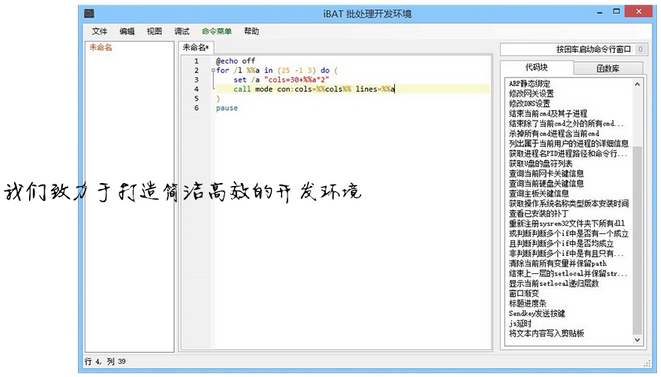The image size is (661, 377).
Task: Open the 帮助 menu
Action: coord(251,31)
